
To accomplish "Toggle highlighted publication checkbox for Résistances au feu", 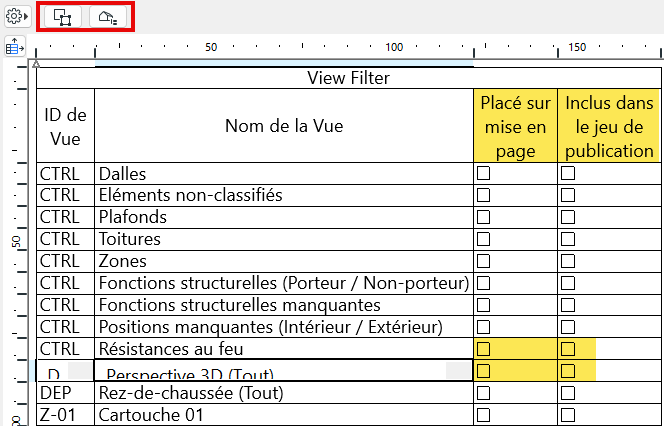I will click(568, 349).
